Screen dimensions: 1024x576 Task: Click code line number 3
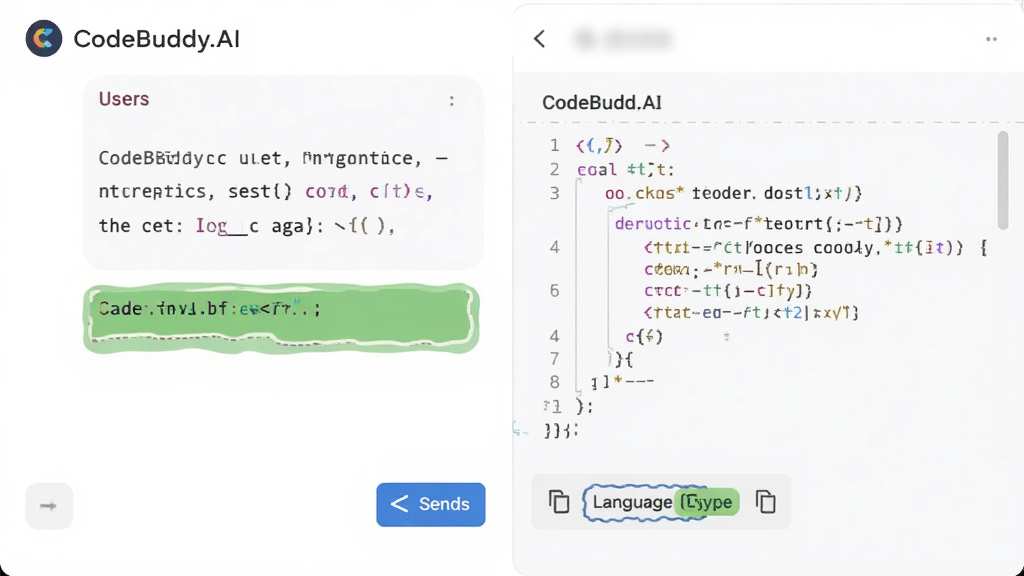[x=554, y=193]
